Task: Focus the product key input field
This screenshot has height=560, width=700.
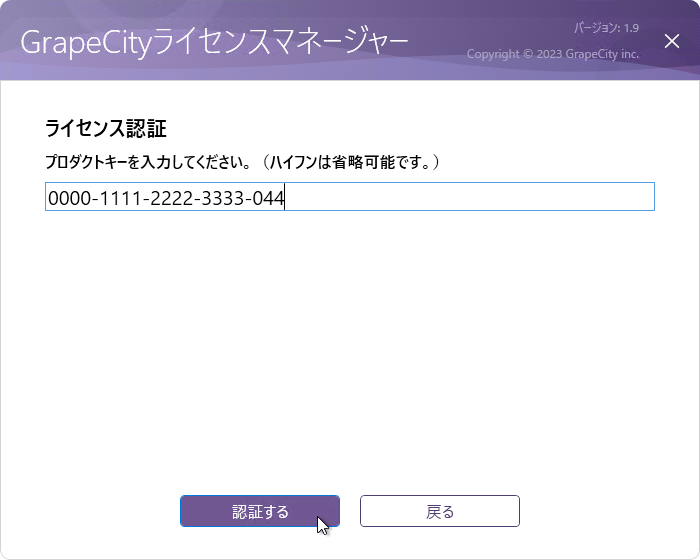Action: tap(350, 196)
